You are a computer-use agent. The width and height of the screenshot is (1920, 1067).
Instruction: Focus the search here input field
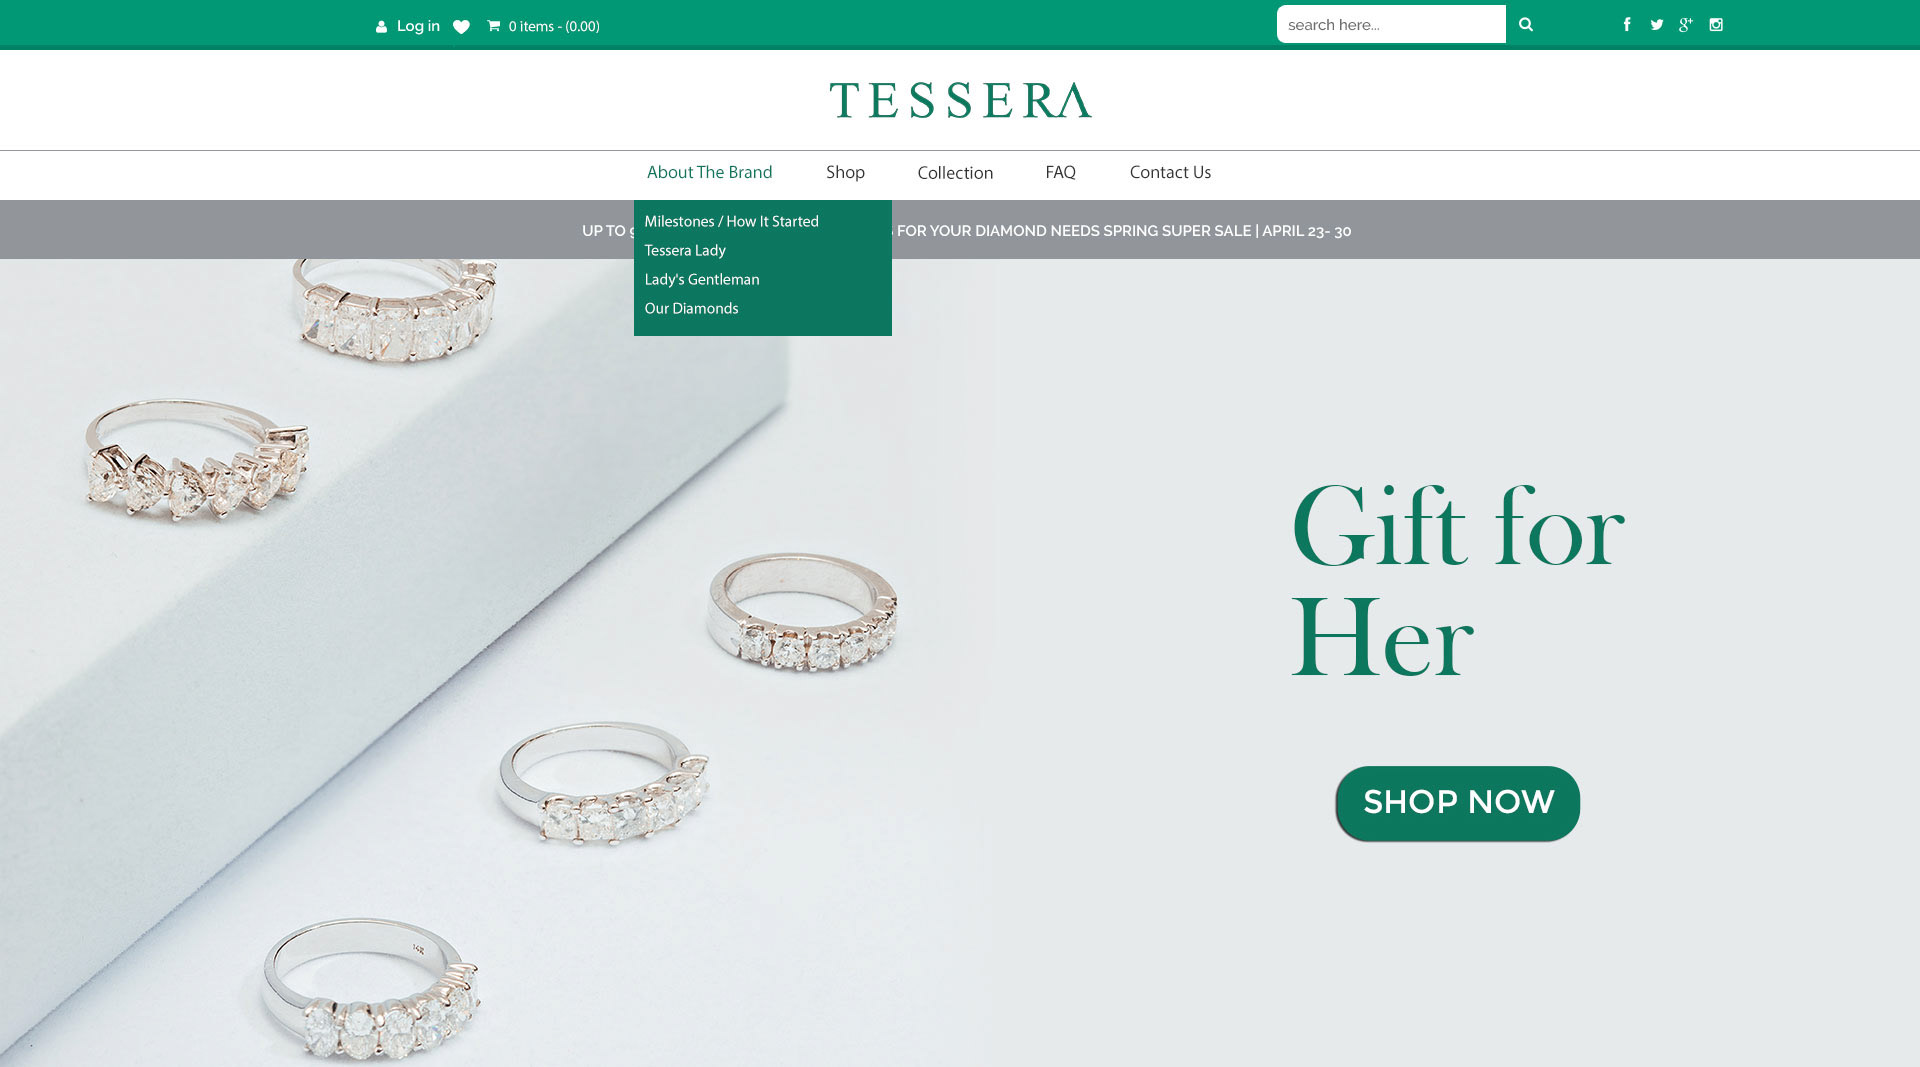[1391, 24]
